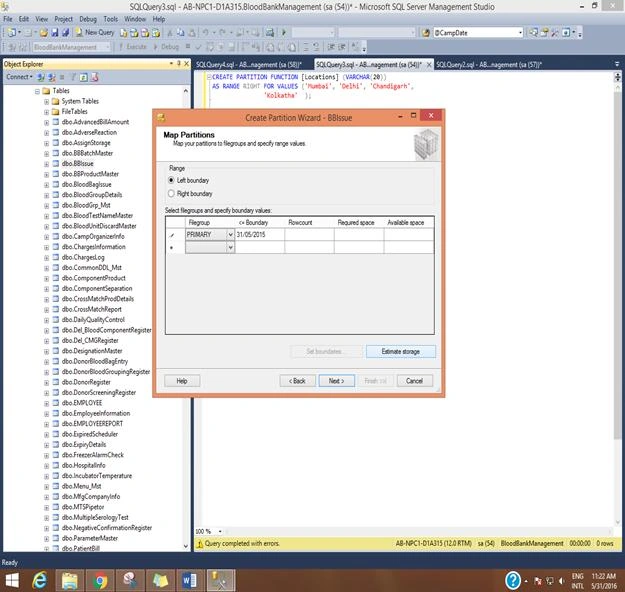Click the refresh icon in Object Explorer
Viewport: 625px width, 592px height.
(x=84, y=77)
